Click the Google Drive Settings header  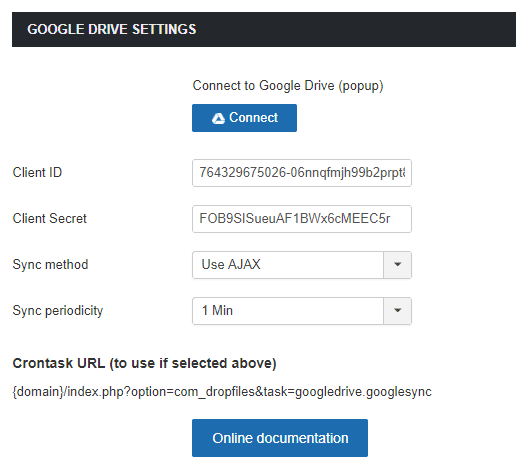tap(264, 29)
